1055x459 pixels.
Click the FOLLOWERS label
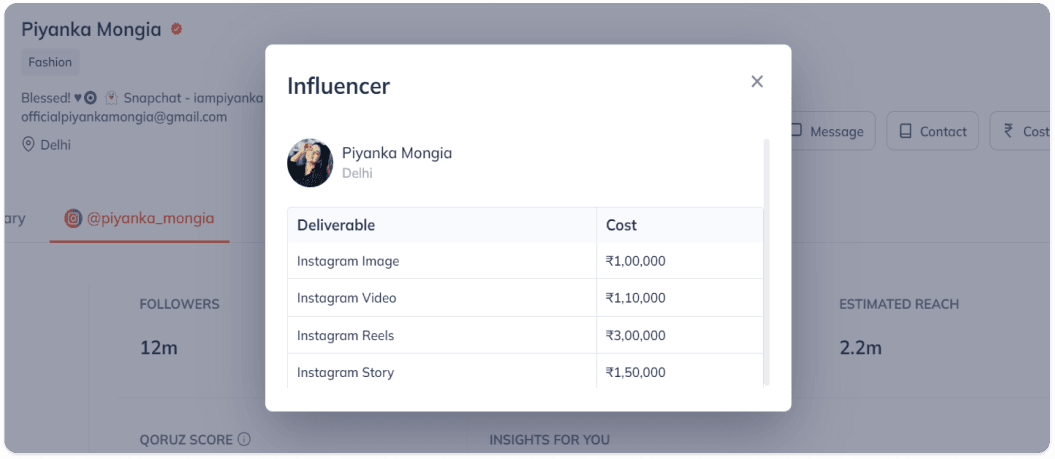(180, 304)
